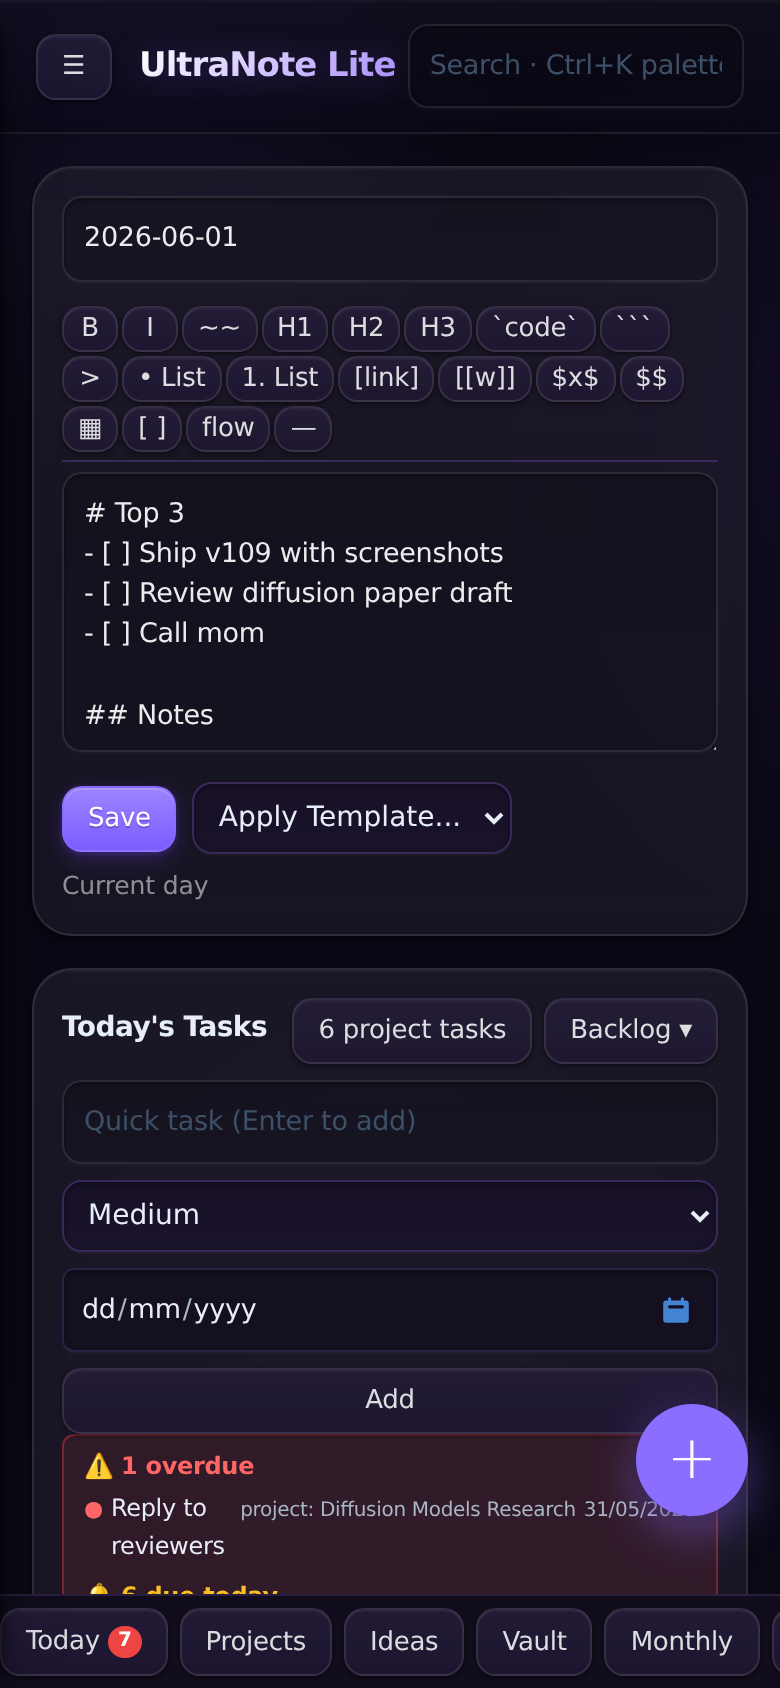Tap the floating plus button
Image resolution: width=780 pixels, height=1688 pixels.
(692, 1460)
